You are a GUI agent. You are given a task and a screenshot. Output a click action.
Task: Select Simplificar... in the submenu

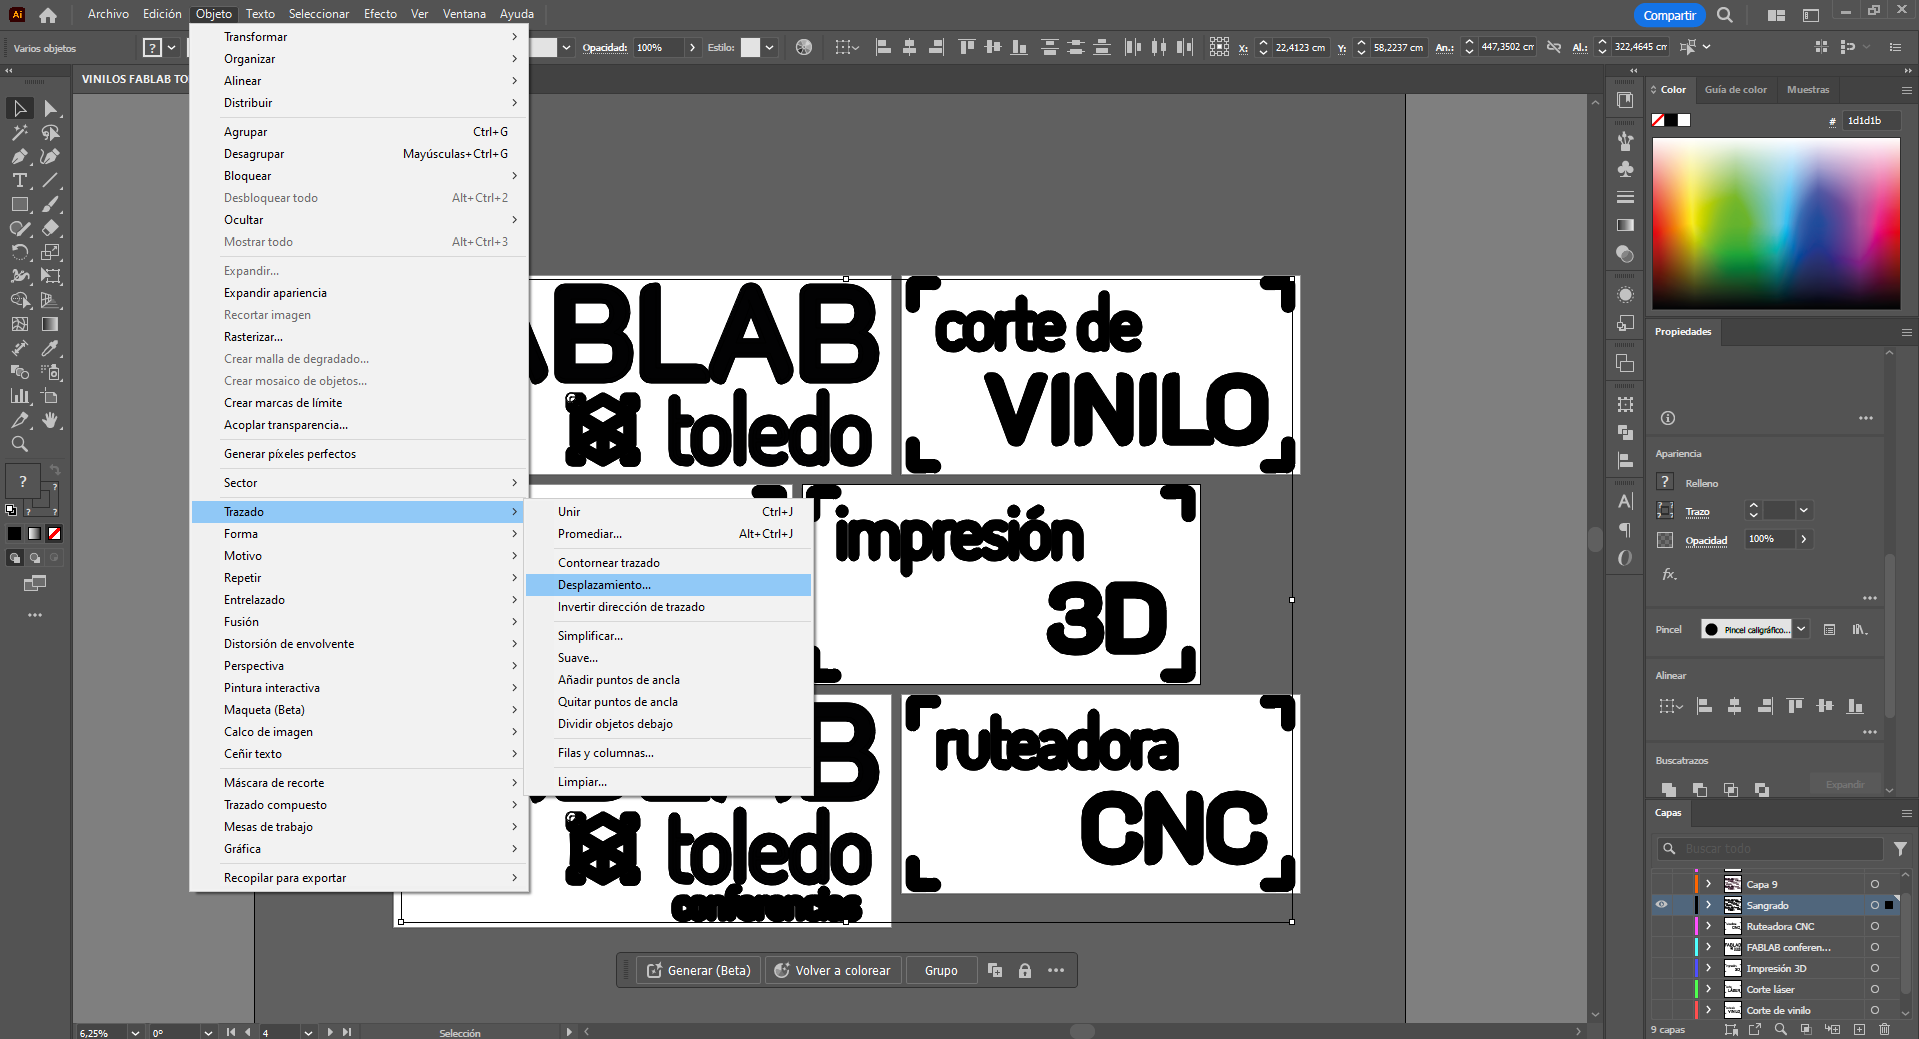click(x=668, y=636)
